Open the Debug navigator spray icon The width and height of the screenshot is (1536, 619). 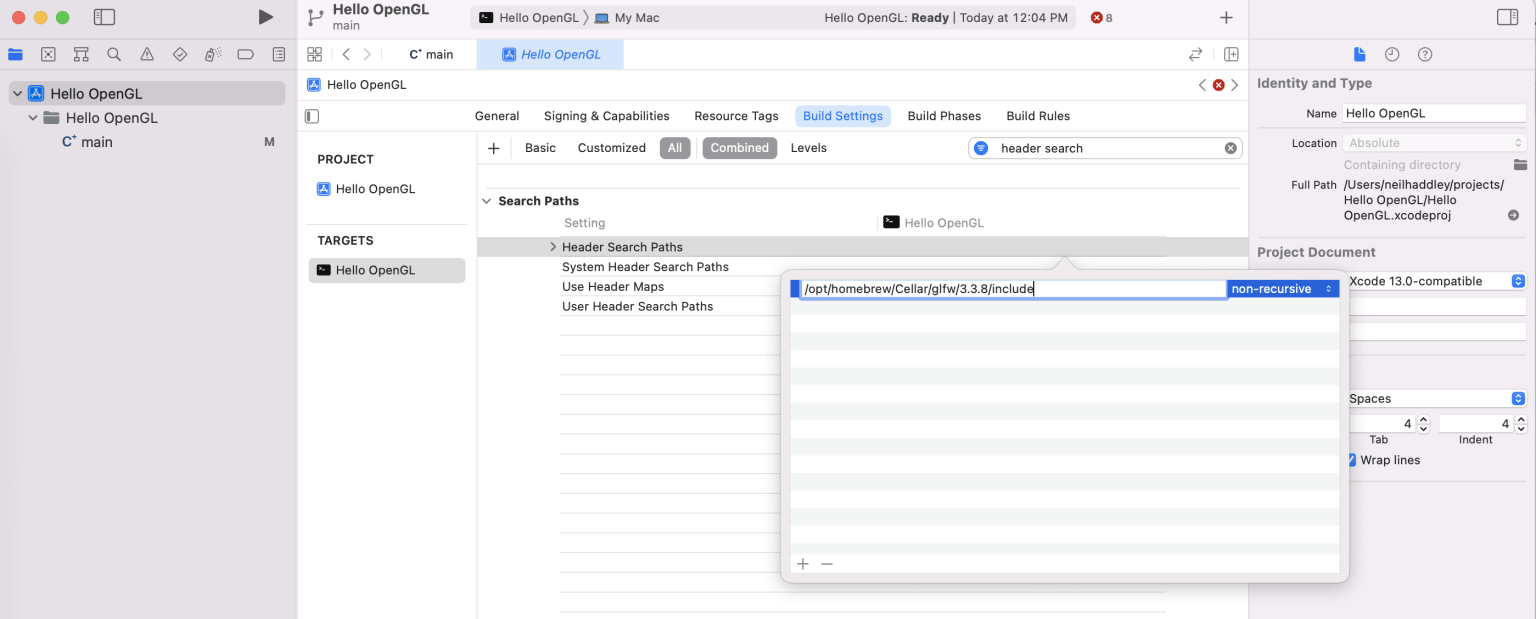213,54
